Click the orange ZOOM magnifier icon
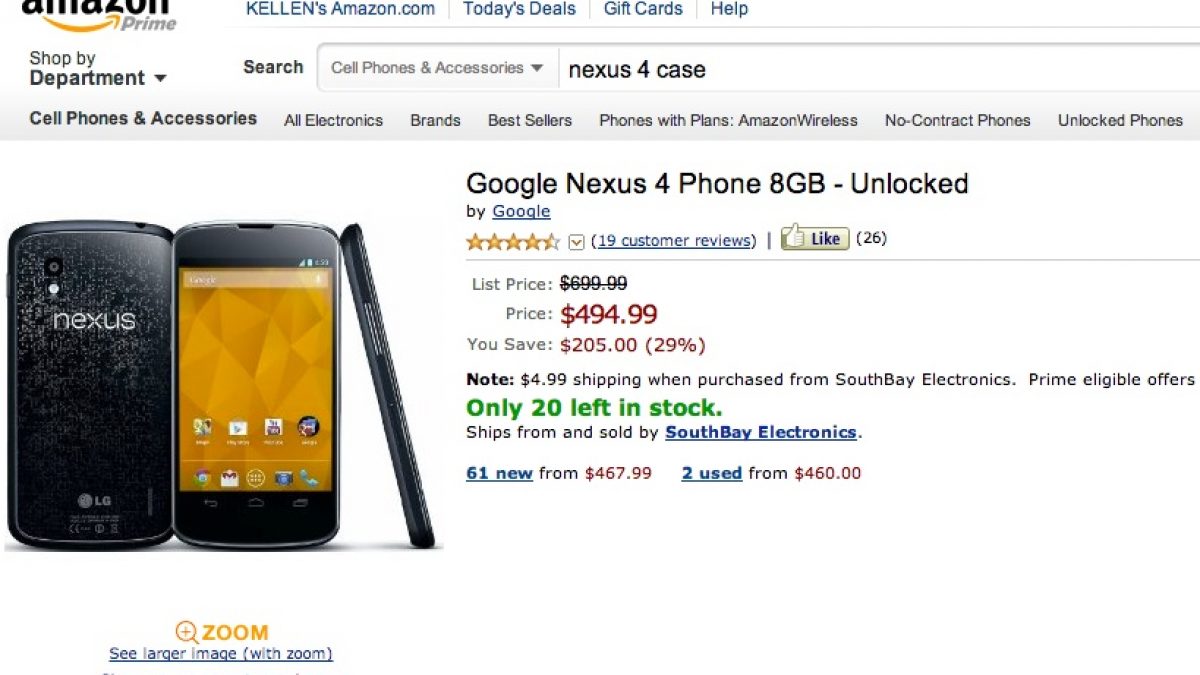 187,632
